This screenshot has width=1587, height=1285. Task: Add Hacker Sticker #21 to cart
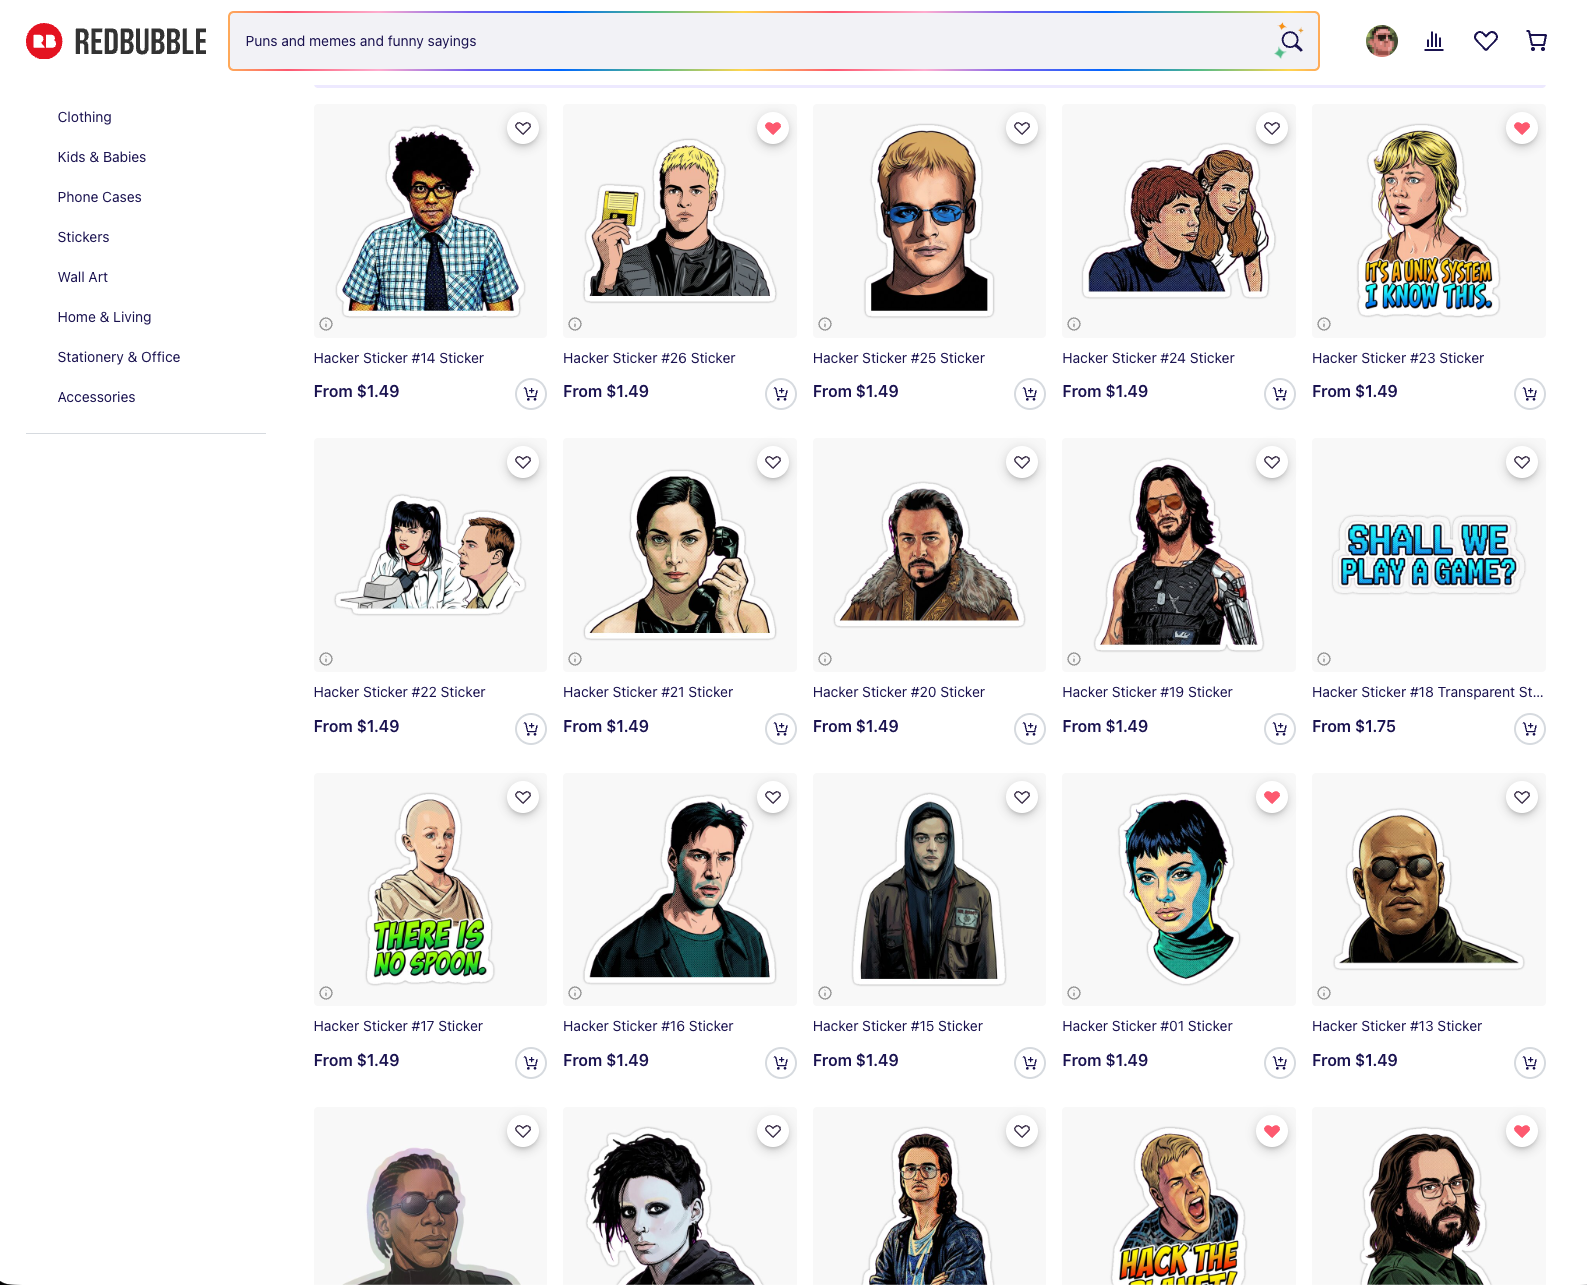(781, 729)
